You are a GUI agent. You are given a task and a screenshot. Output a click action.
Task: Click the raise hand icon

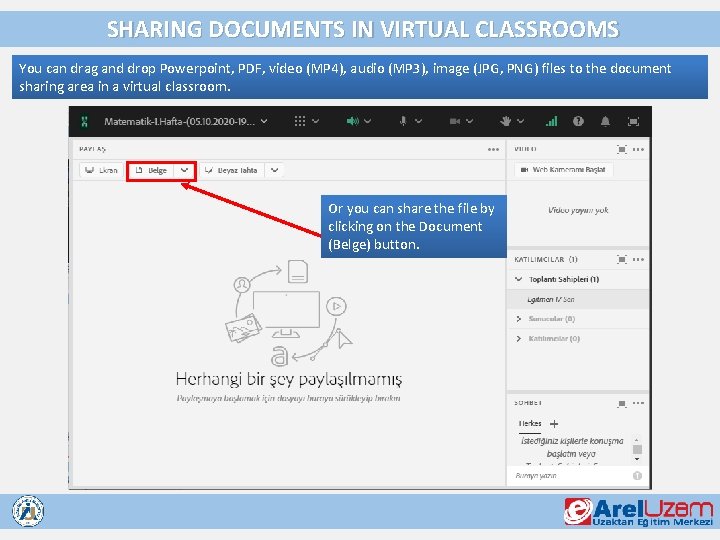coord(506,121)
